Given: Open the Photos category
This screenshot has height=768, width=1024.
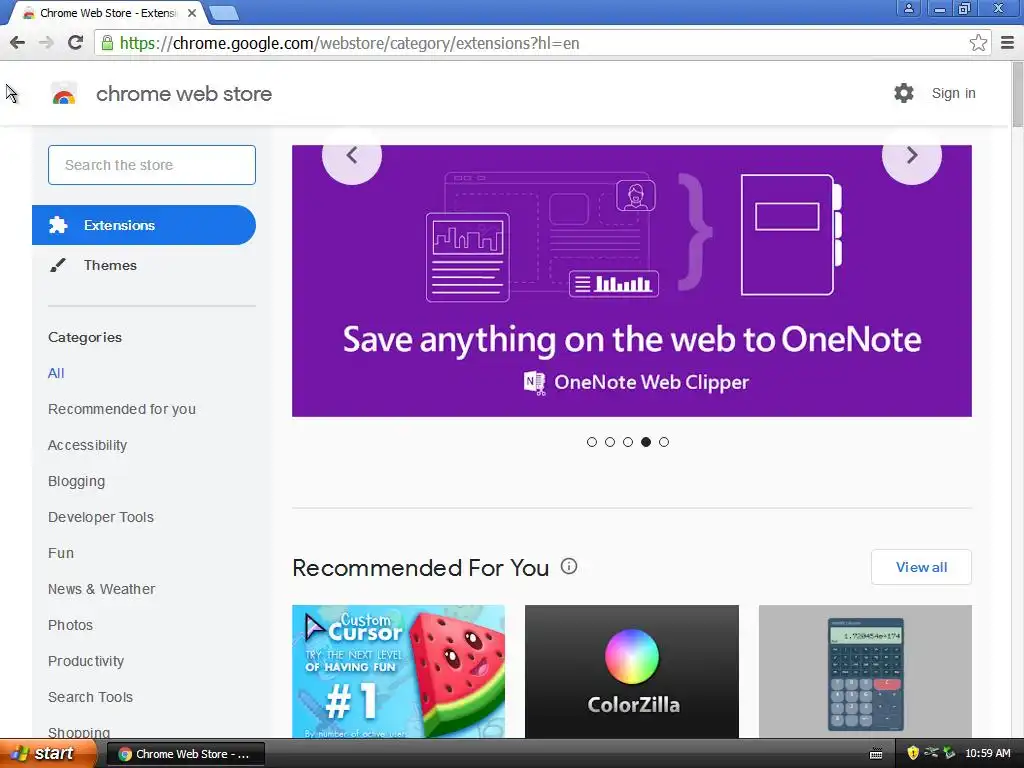Looking at the screenshot, I should (x=71, y=624).
